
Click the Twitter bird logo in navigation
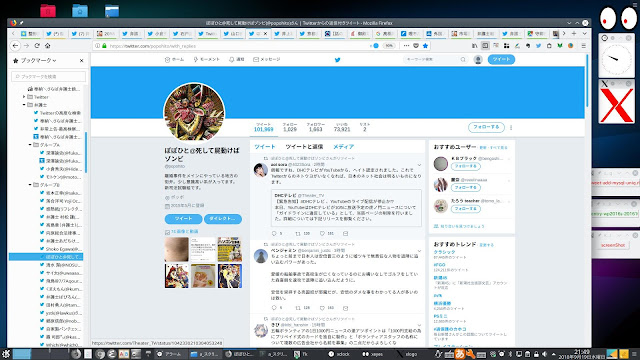coord(338,60)
